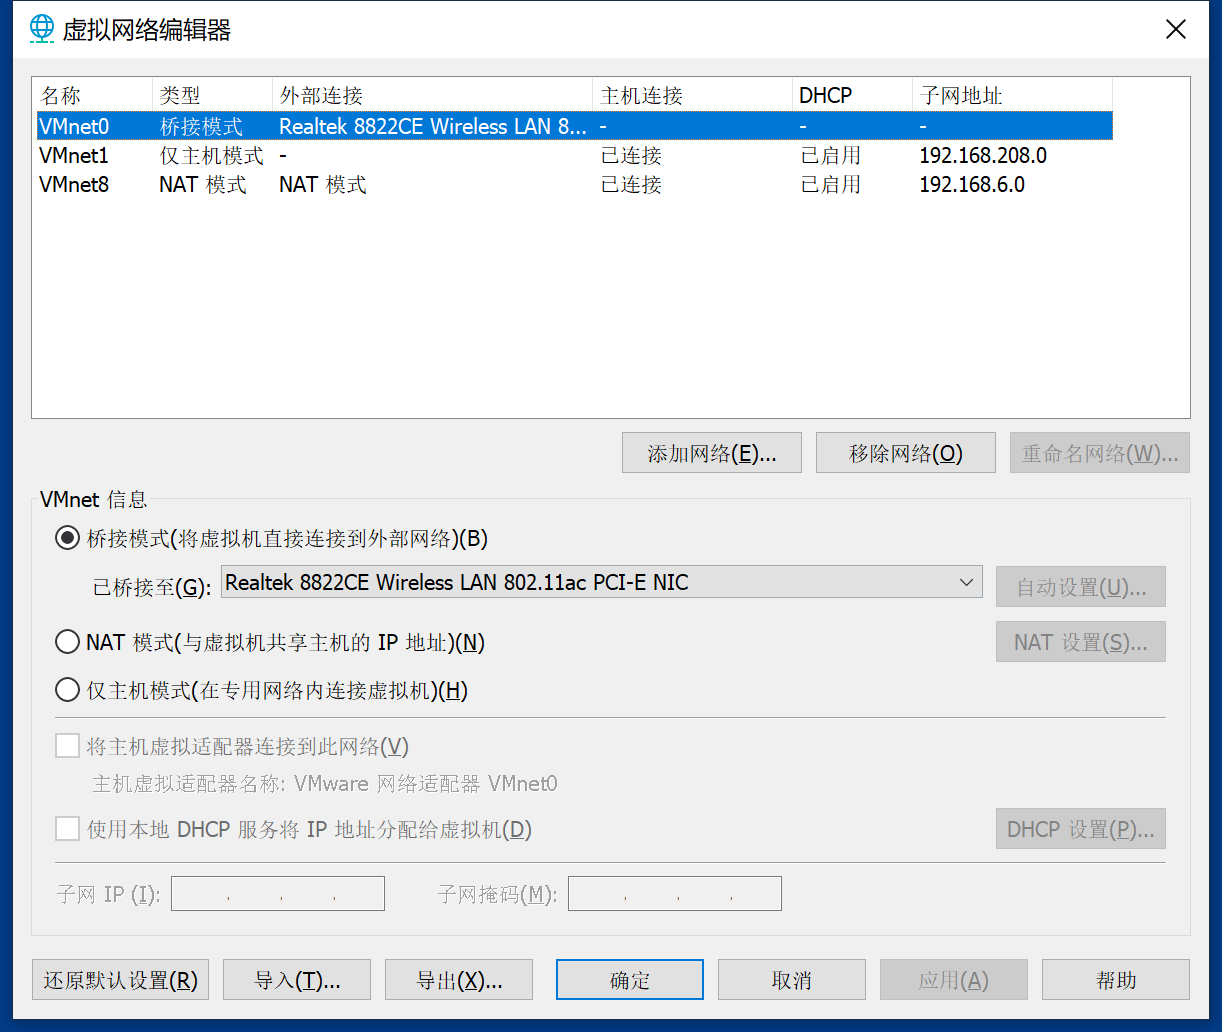Click the 添加网络(E)... button
This screenshot has height=1032, width=1222.
pyautogui.click(x=712, y=453)
